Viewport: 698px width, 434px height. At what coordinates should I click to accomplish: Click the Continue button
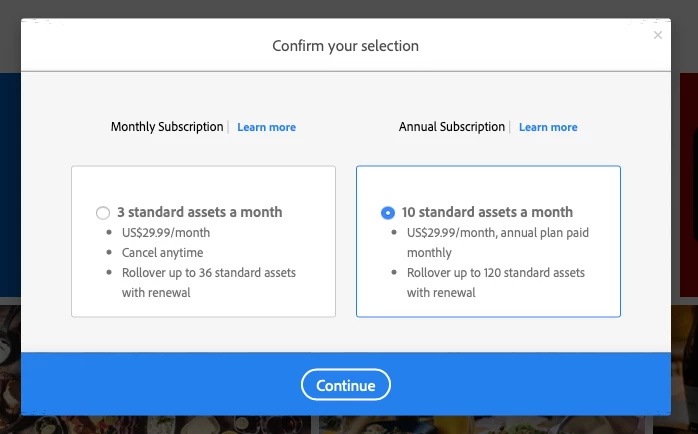click(x=346, y=385)
